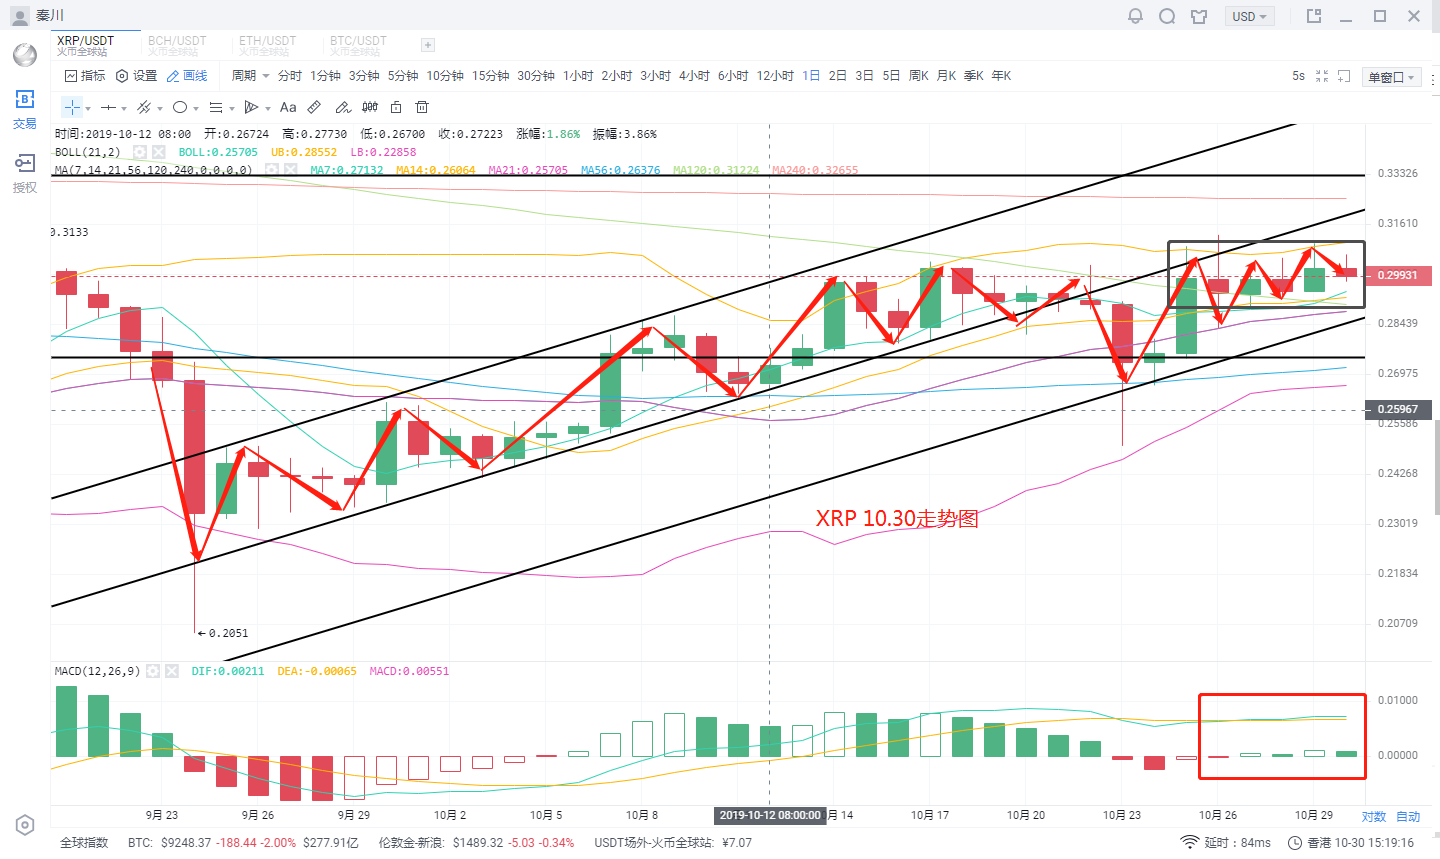This screenshot has height=859, width=1440.
Task: Select the 分时 timeframe
Action: tap(290, 76)
